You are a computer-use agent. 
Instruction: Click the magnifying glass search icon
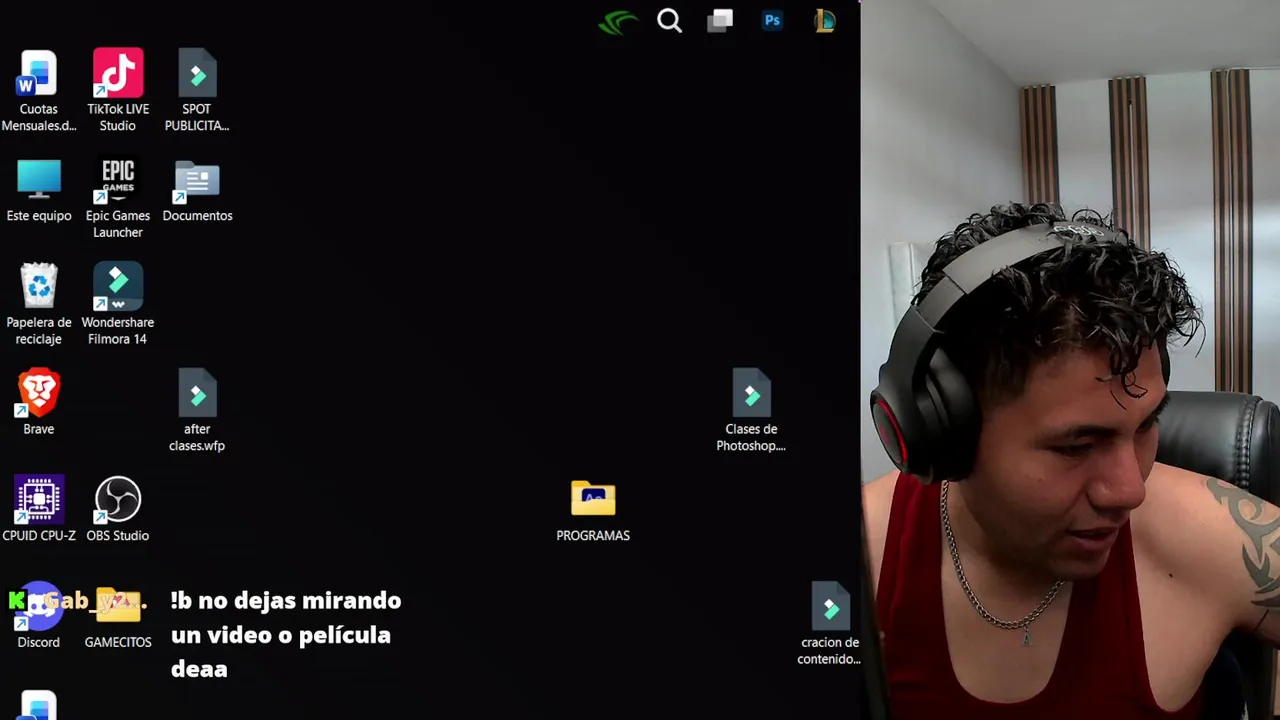[669, 21]
